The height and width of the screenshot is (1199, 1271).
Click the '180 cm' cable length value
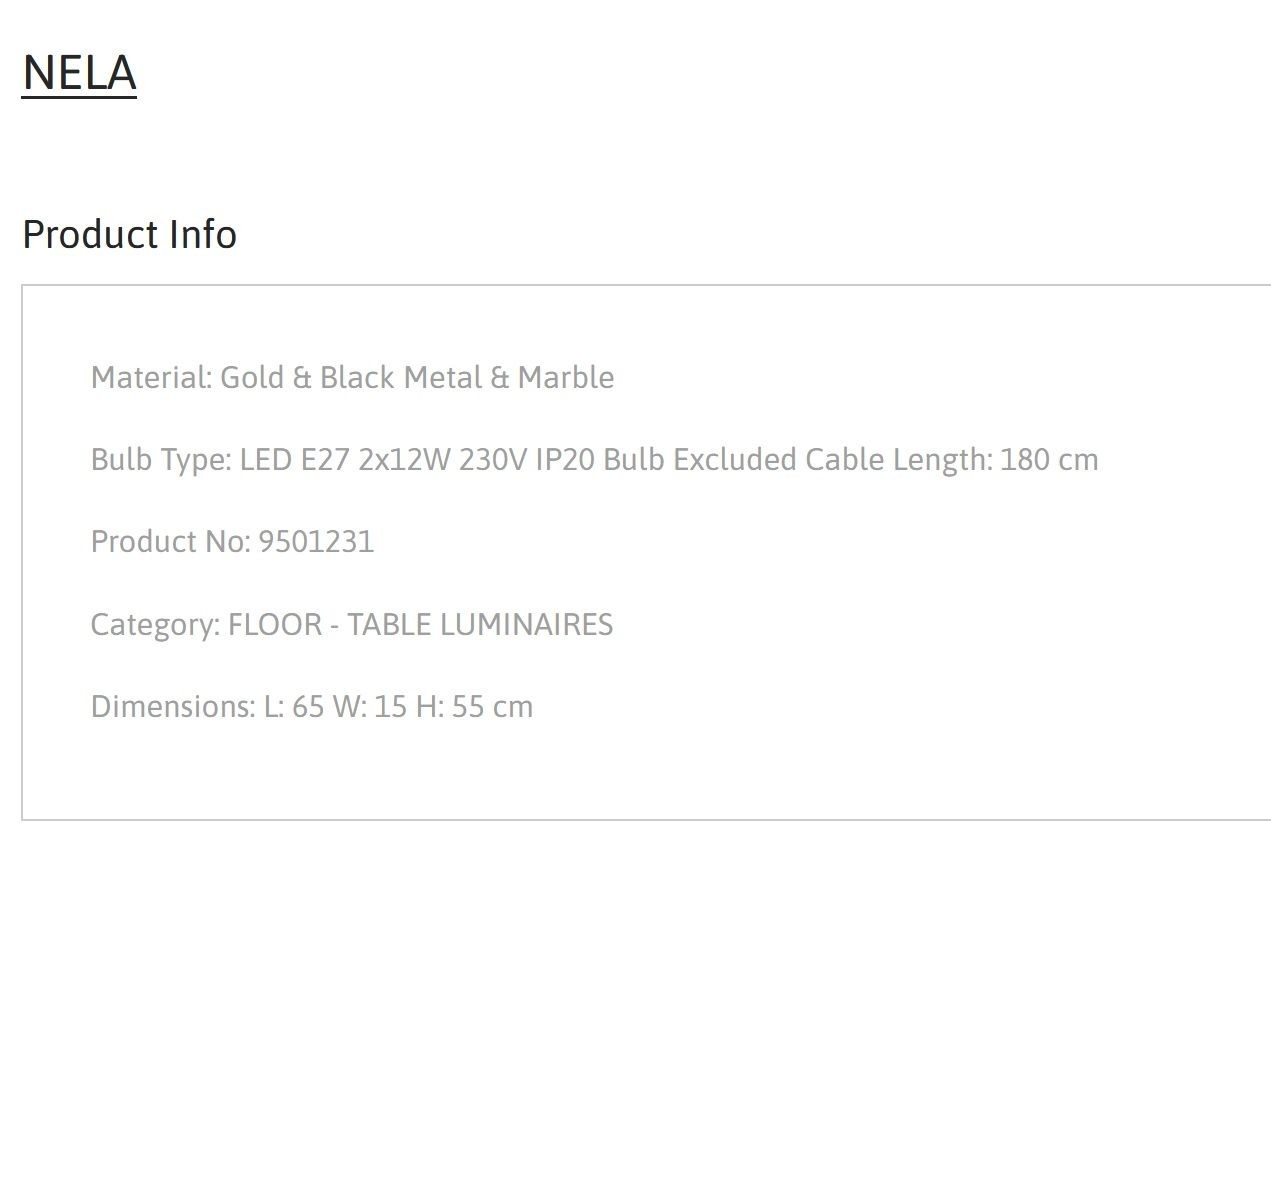point(1049,459)
